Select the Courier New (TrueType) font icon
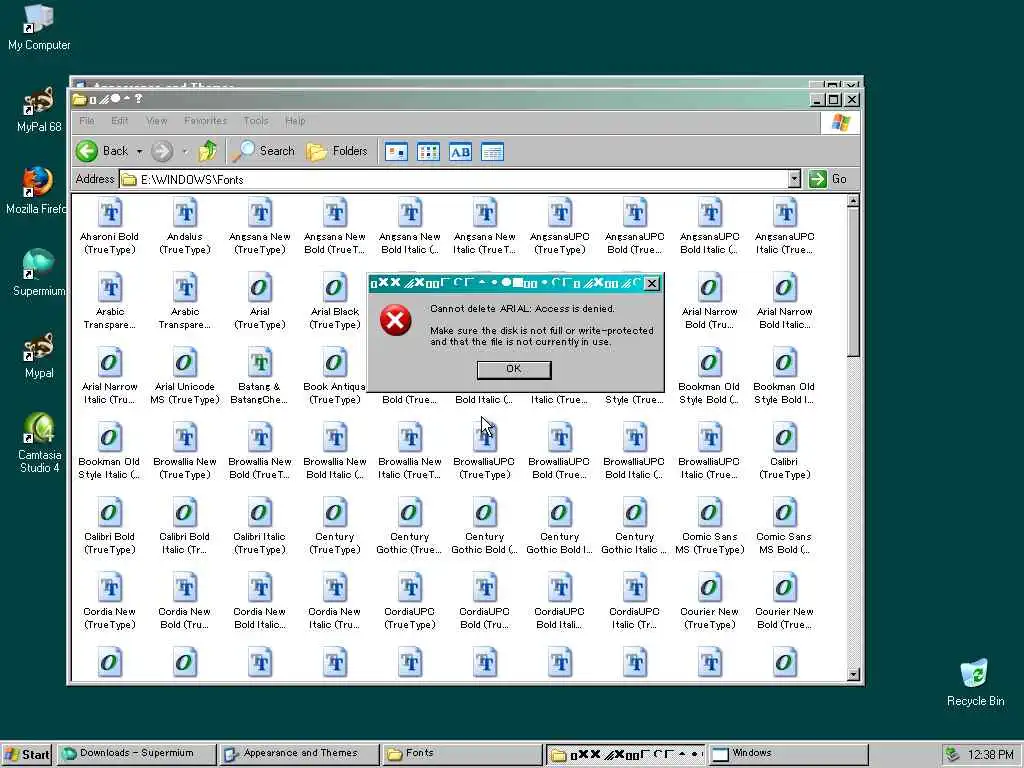The width and height of the screenshot is (1024, 768). click(x=710, y=601)
